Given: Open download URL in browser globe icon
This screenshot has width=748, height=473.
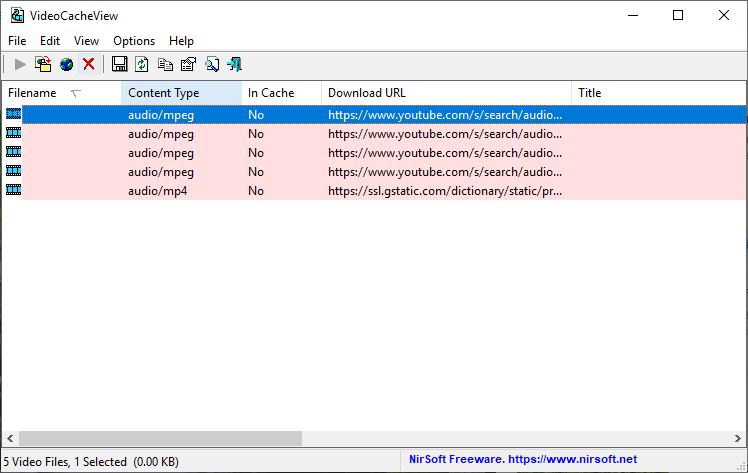Looking at the screenshot, I should click(66, 64).
